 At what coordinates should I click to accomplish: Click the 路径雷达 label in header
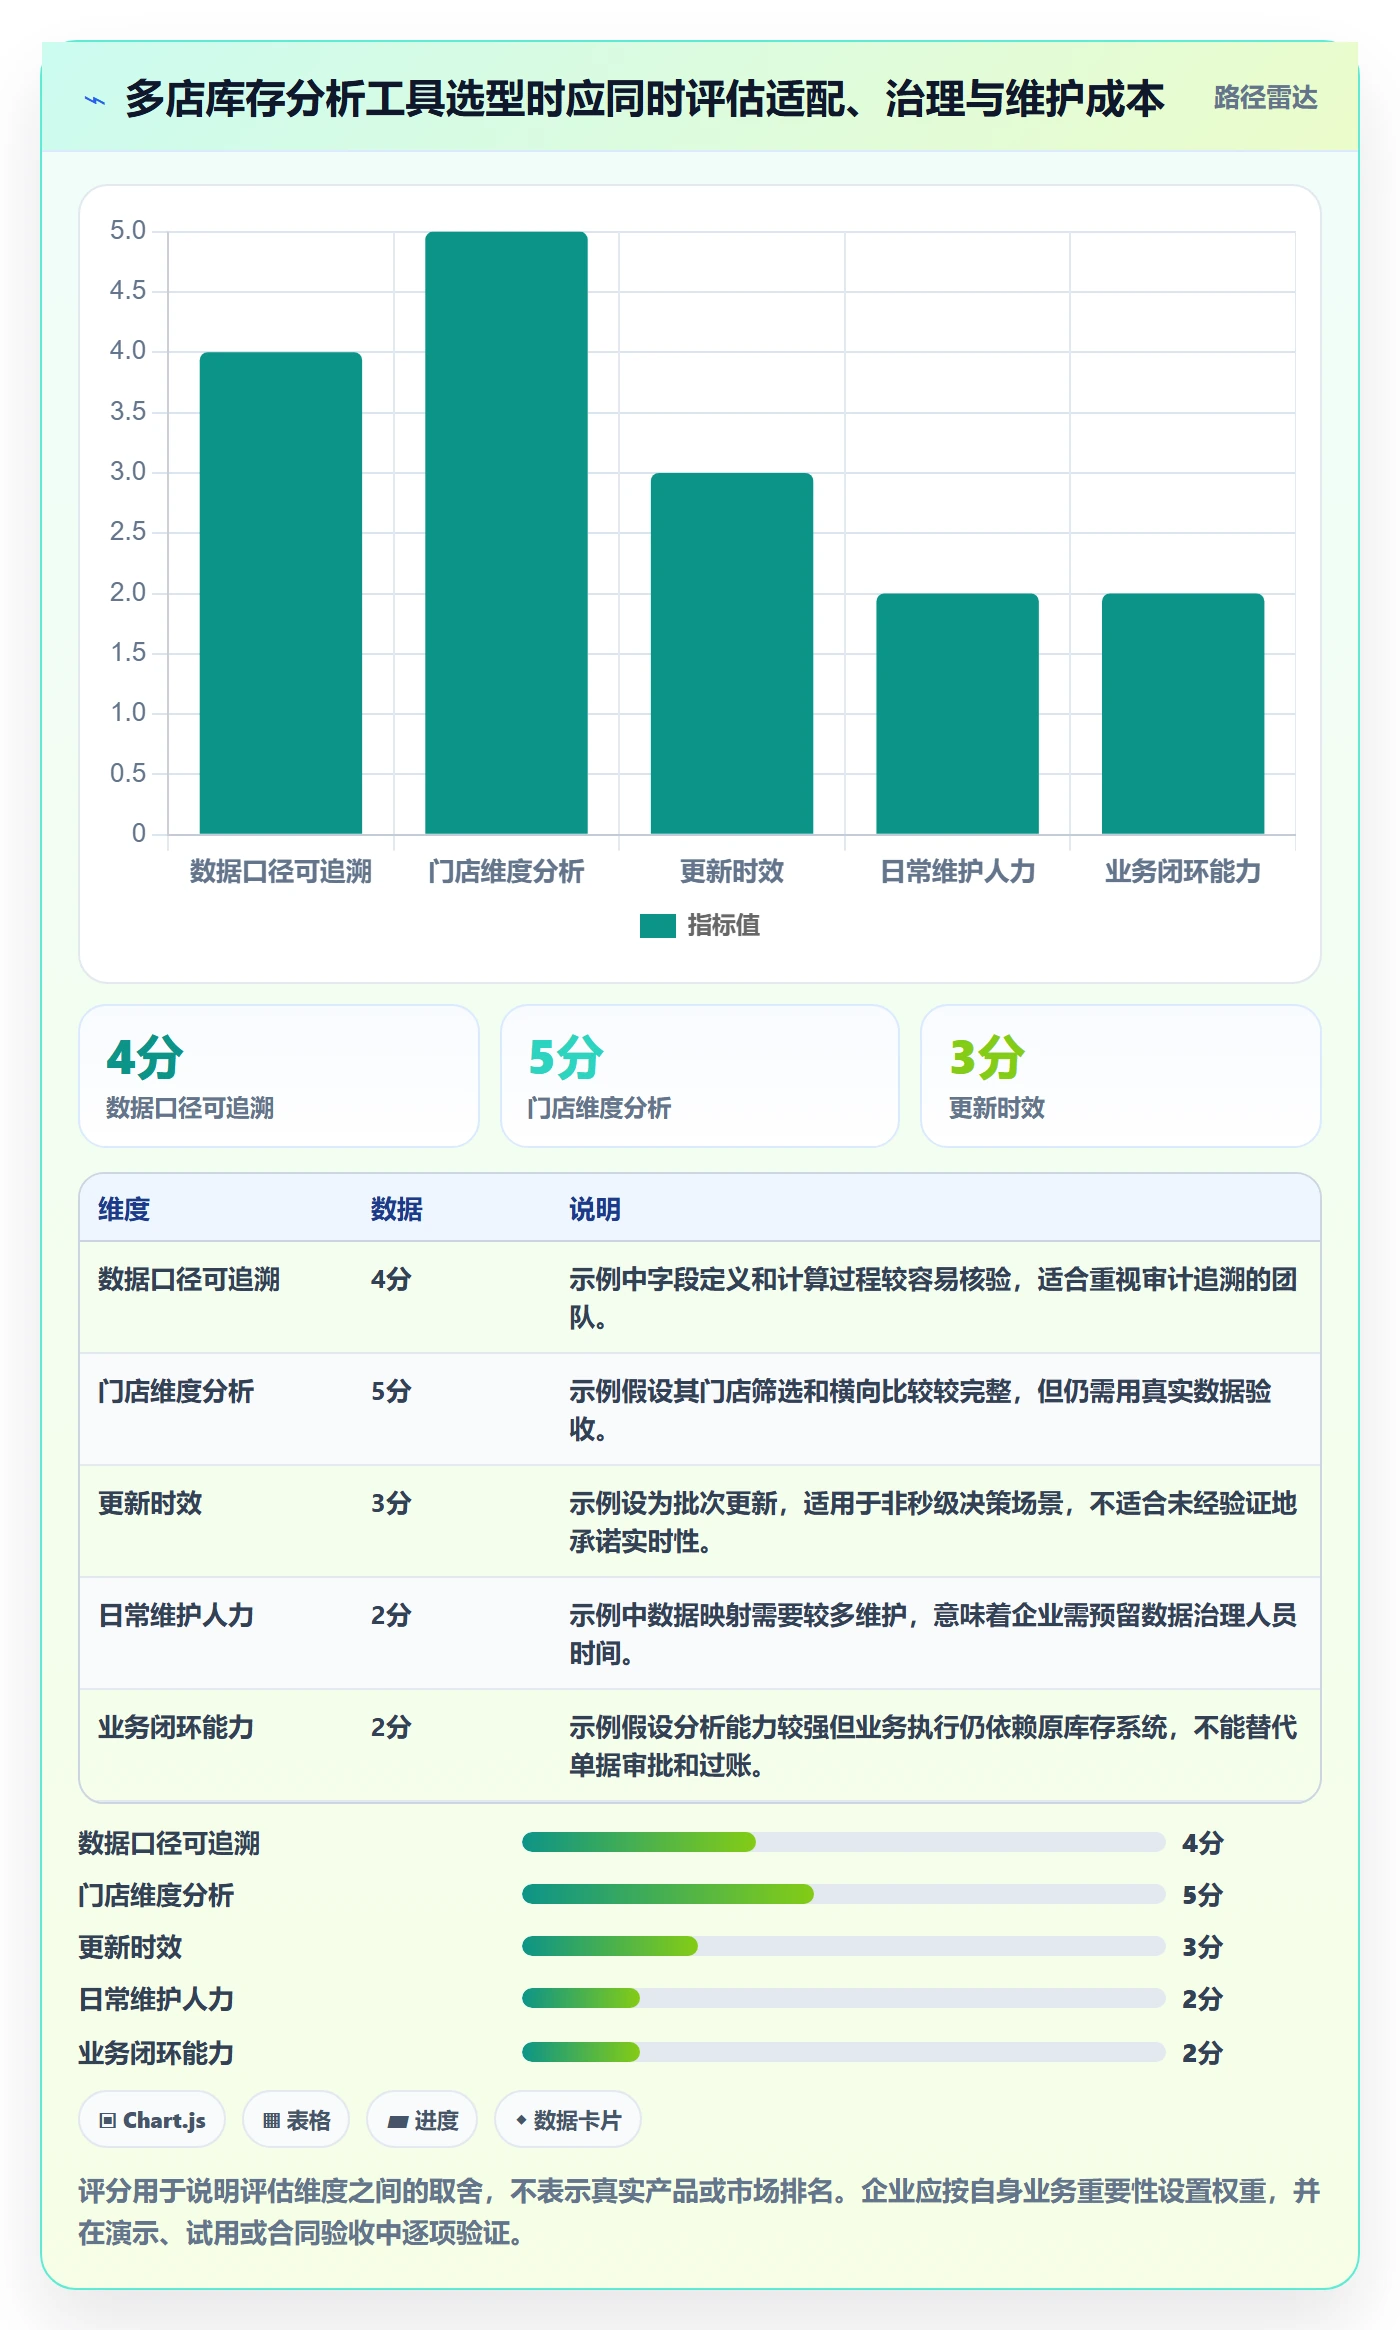click(1265, 98)
